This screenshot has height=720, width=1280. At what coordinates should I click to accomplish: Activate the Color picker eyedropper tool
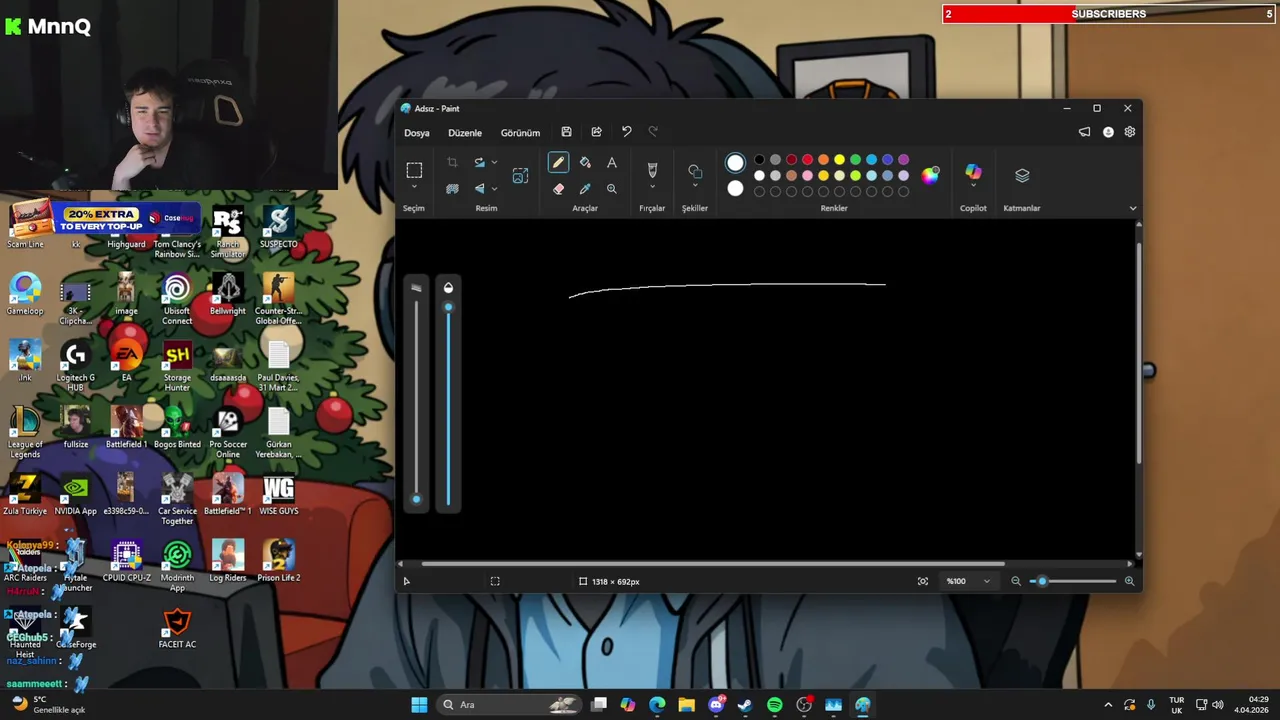(x=585, y=189)
